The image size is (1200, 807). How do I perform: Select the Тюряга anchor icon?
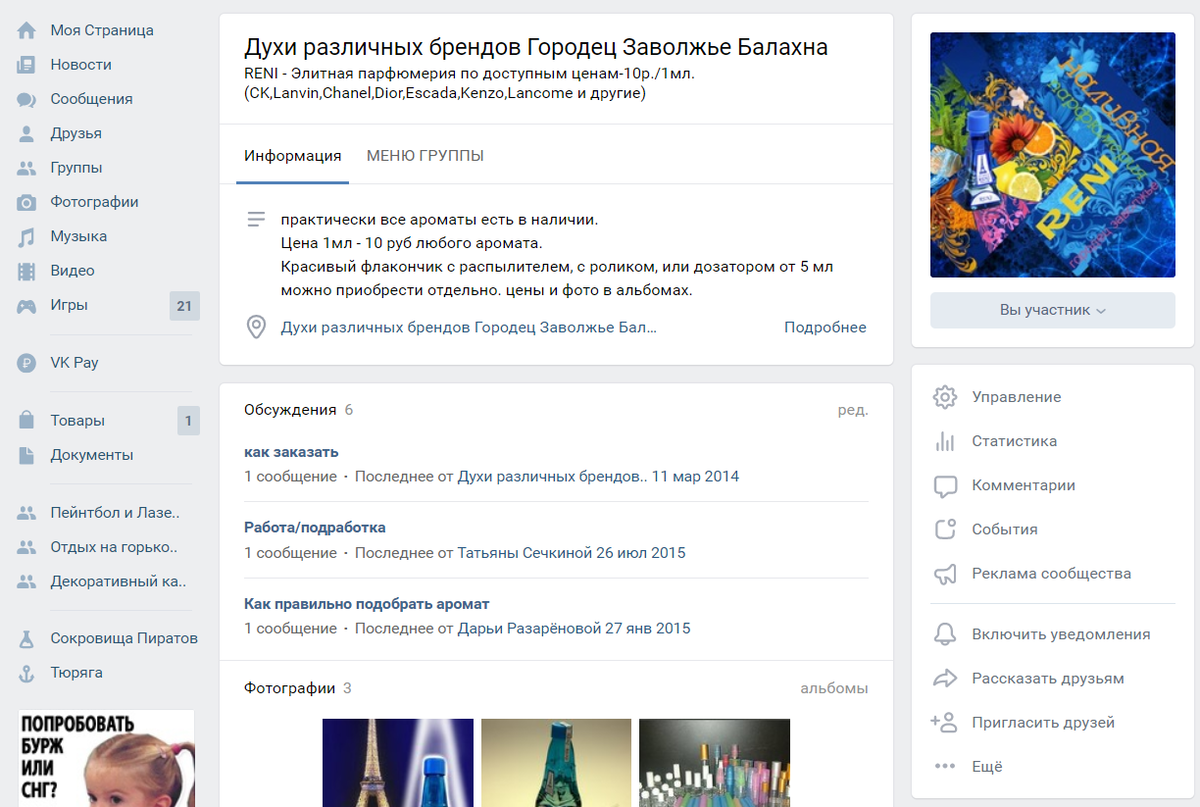[27, 673]
